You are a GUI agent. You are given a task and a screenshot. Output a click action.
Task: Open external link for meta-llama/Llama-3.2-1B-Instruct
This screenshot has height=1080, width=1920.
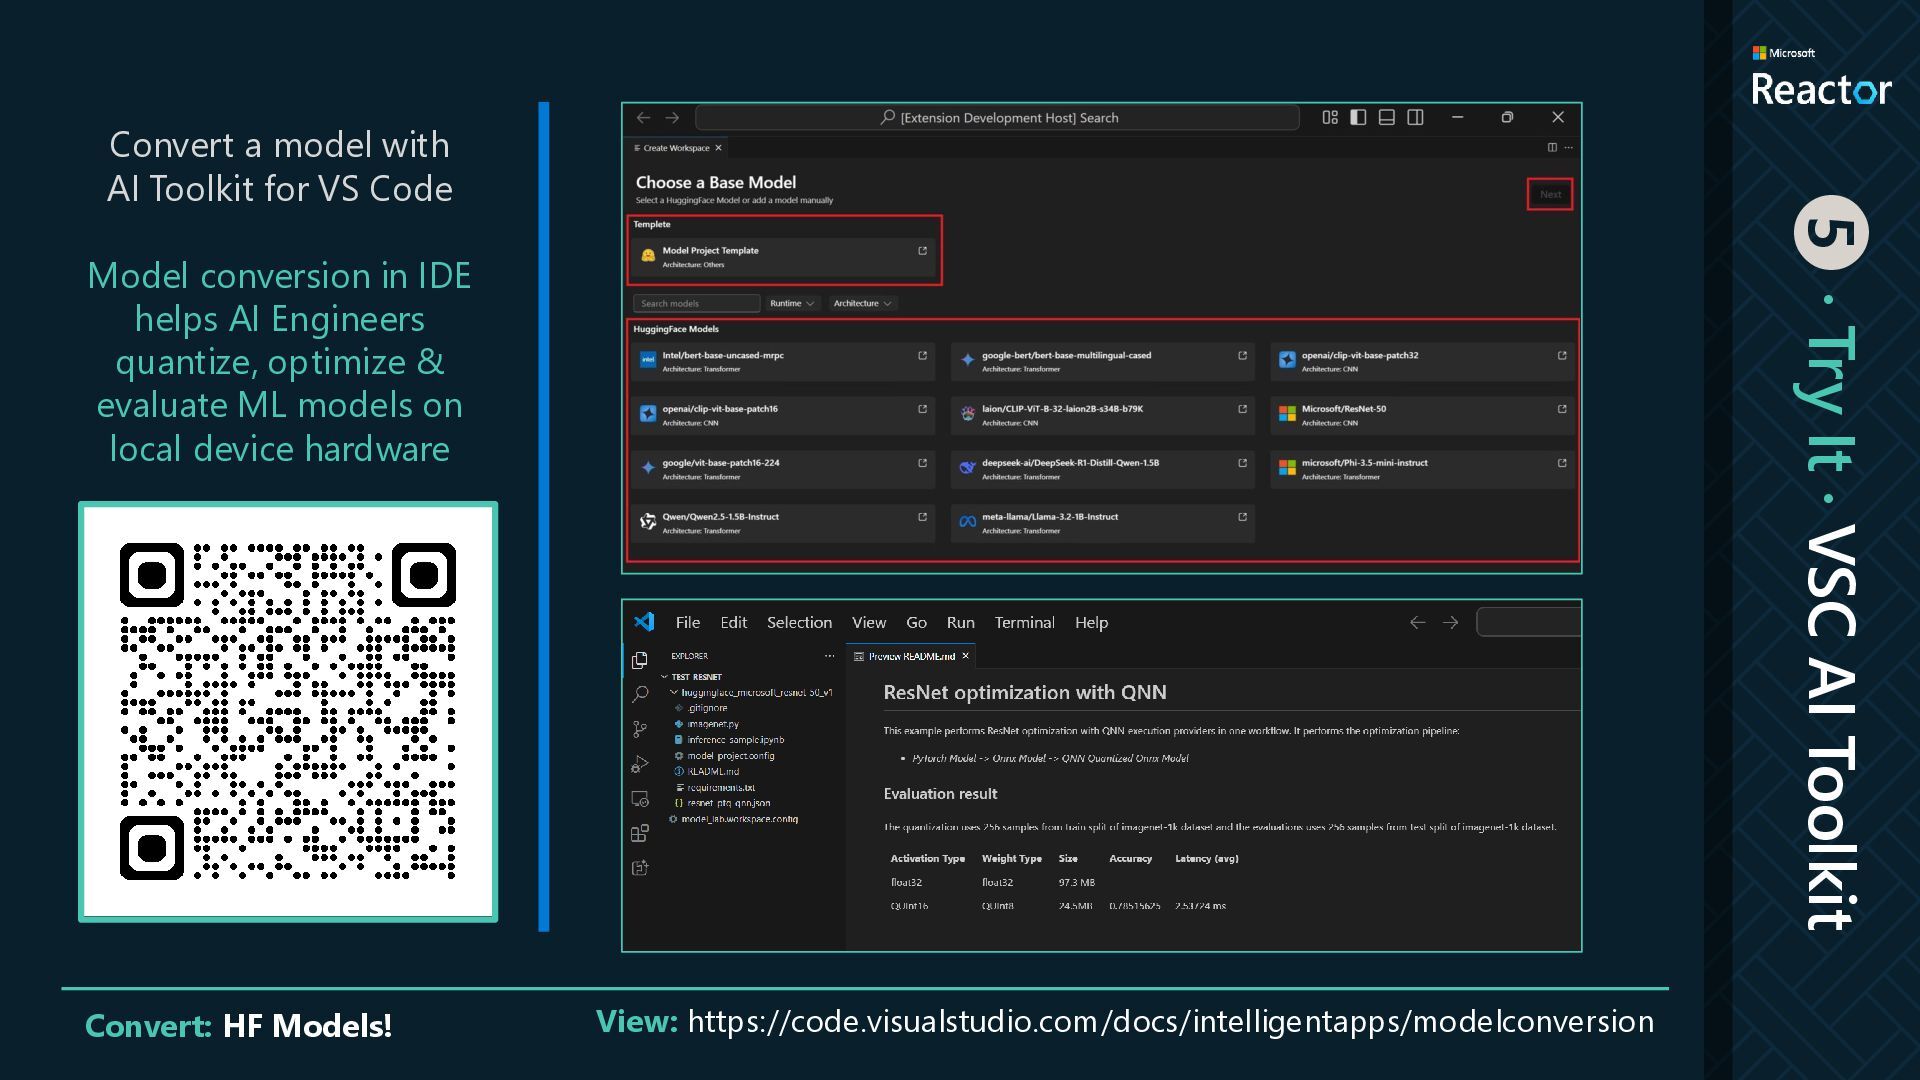1242,517
